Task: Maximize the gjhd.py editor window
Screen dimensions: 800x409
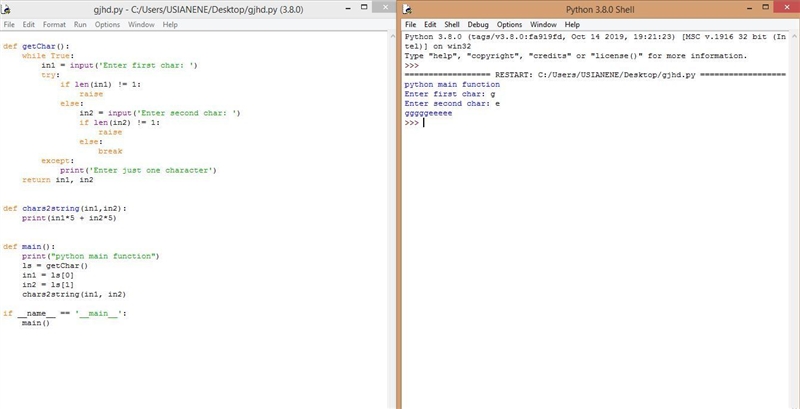Action: click(364, 8)
